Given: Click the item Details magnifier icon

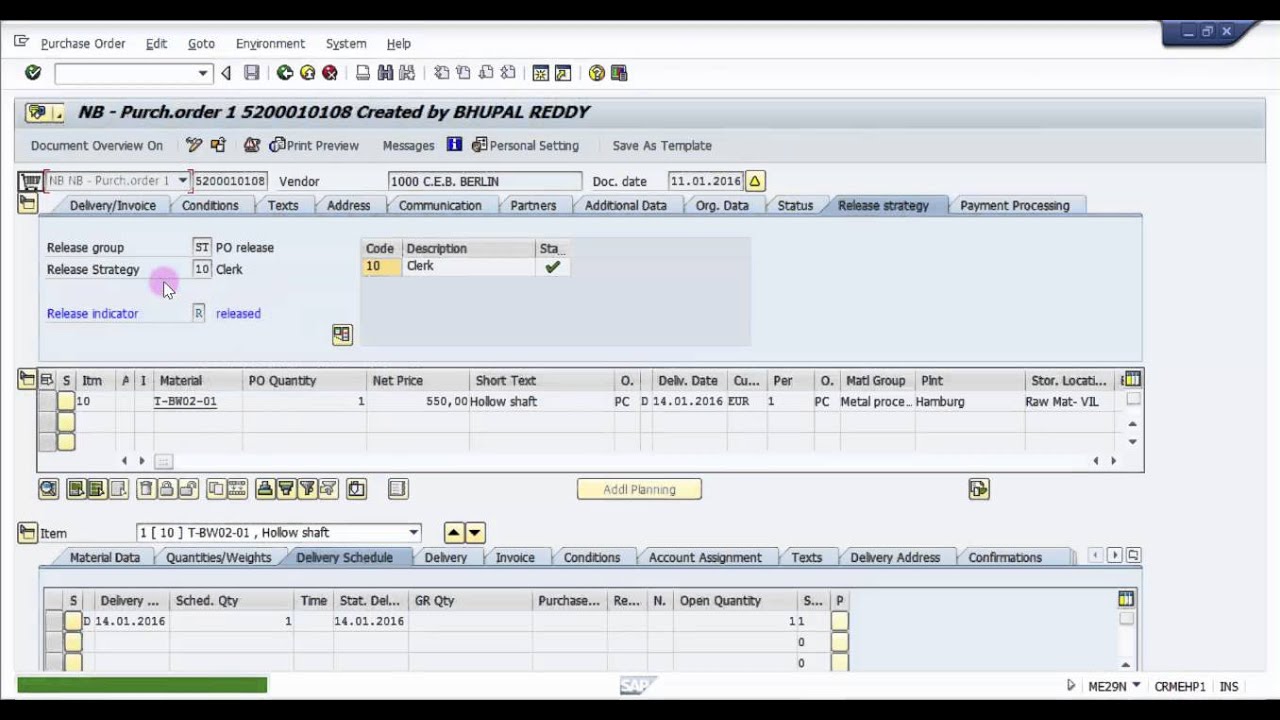Looking at the screenshot, I should click(x=48, y=489).
